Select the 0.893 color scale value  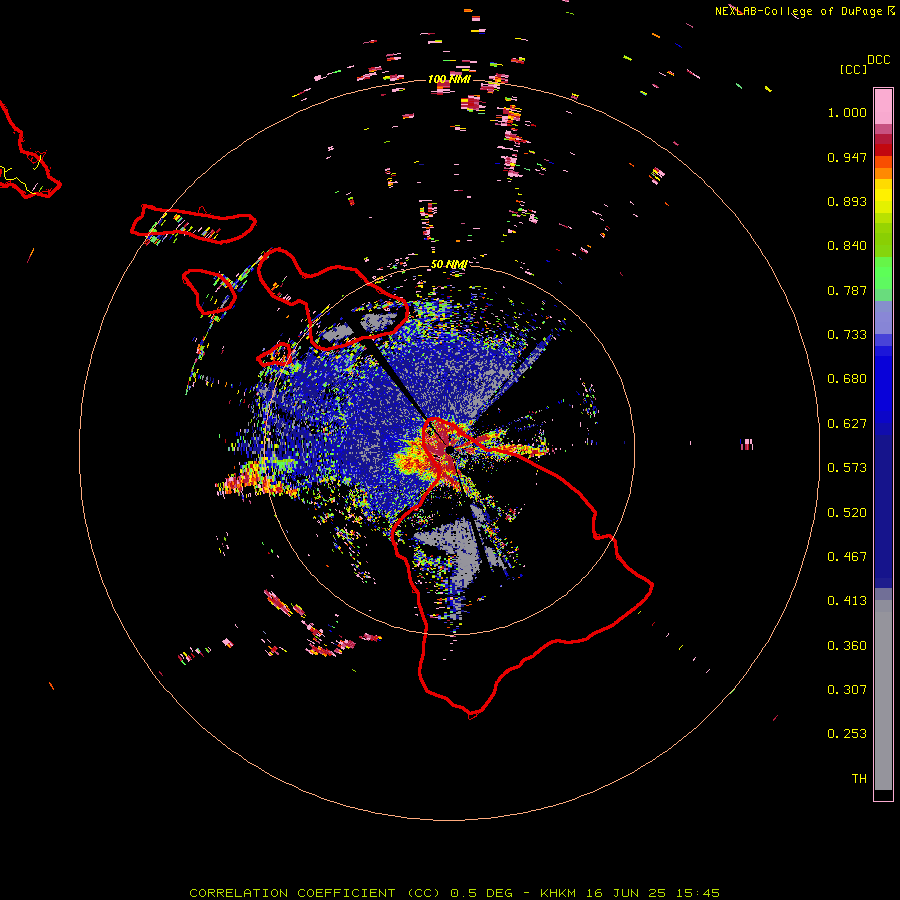point(847,201)
